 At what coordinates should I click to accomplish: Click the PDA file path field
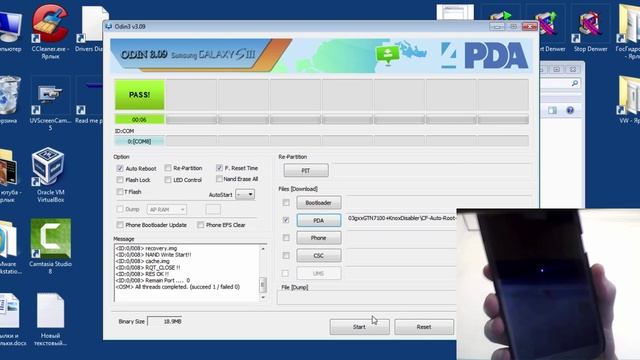[402, 219]
